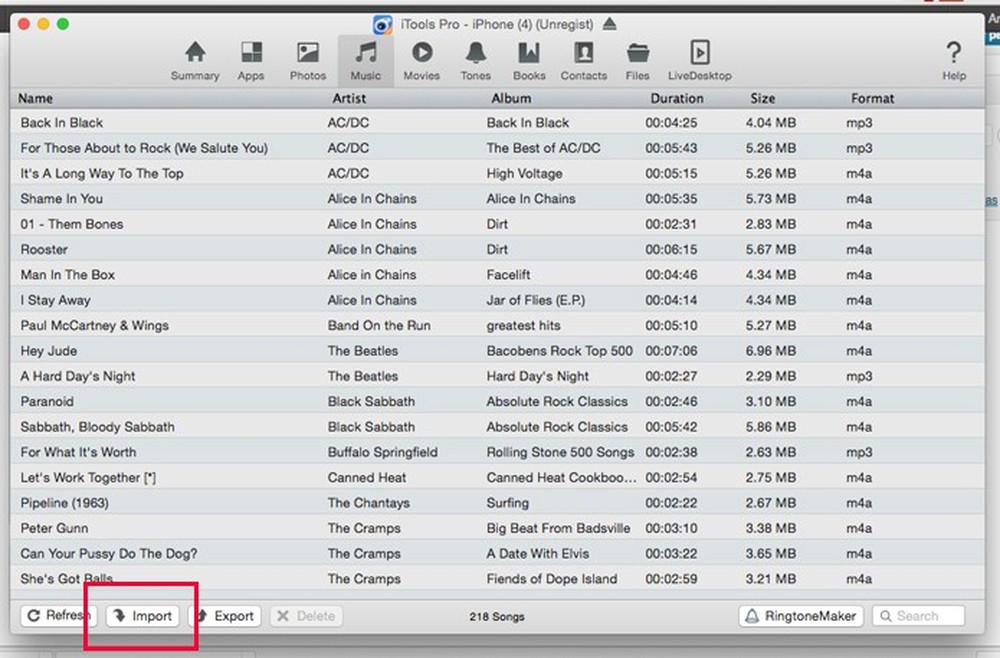The image size is (1000, 658).
Task: Export songs with the Export button
Action: click(224, 616)
